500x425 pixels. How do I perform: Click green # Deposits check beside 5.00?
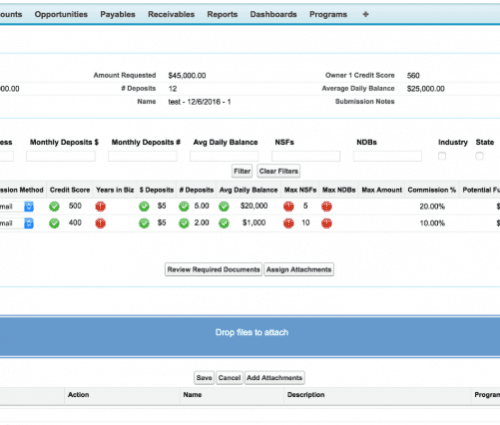click(x=184, y=206)
